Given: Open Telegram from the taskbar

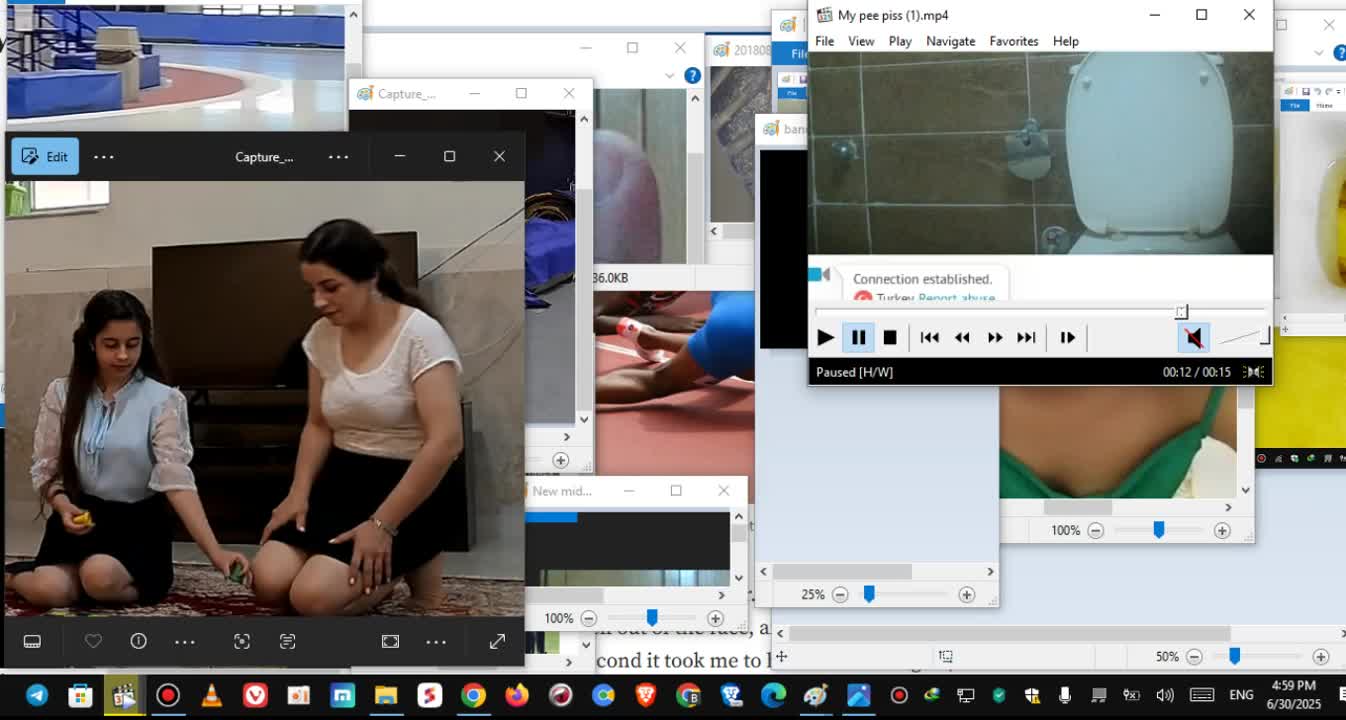Looking at the screenshot, I should (36, 695).
